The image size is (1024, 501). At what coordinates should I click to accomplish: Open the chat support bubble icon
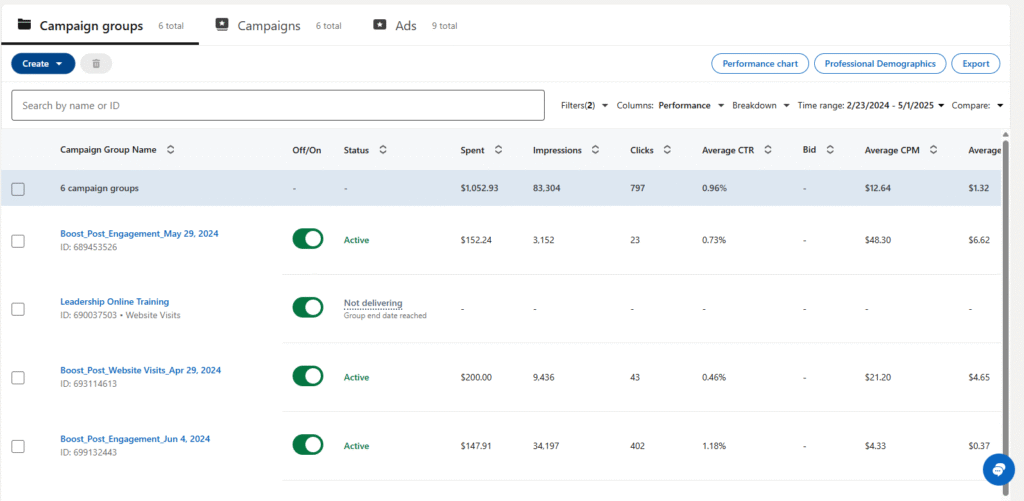click(x=999, y=470)
